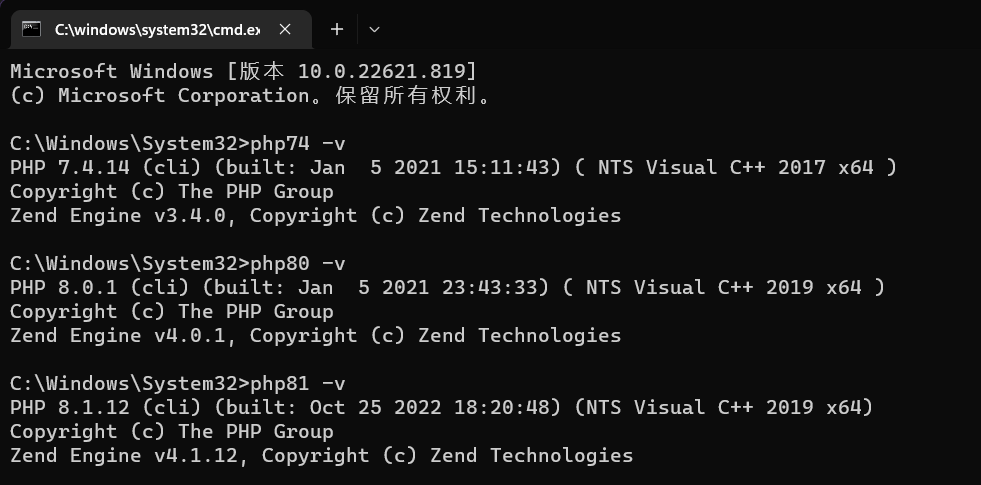Image resolution: width=981 pixels, height=485 pixels.
Task: Open a new tab with plus button
Action: click(x=337, y=29)
